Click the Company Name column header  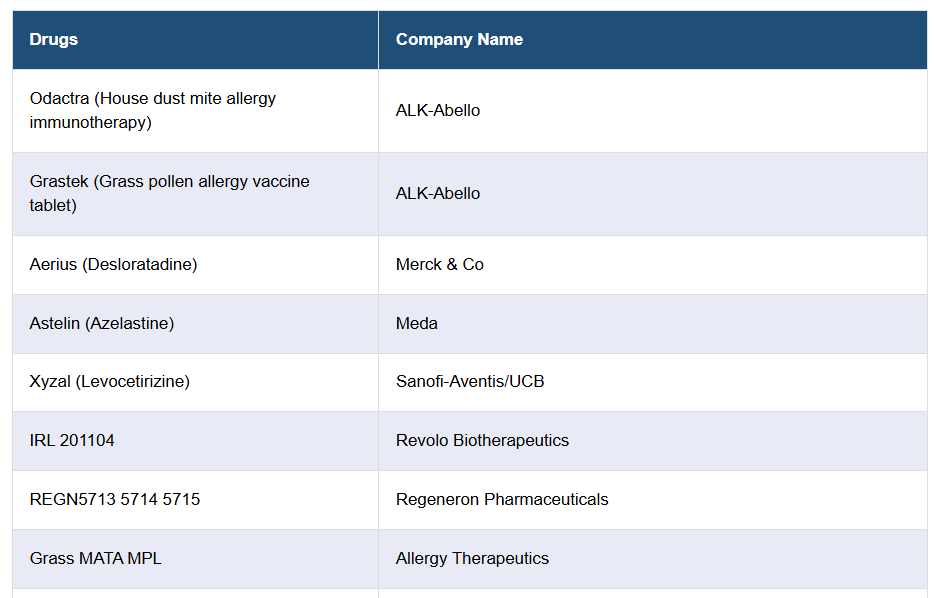[x=459, y=40]
